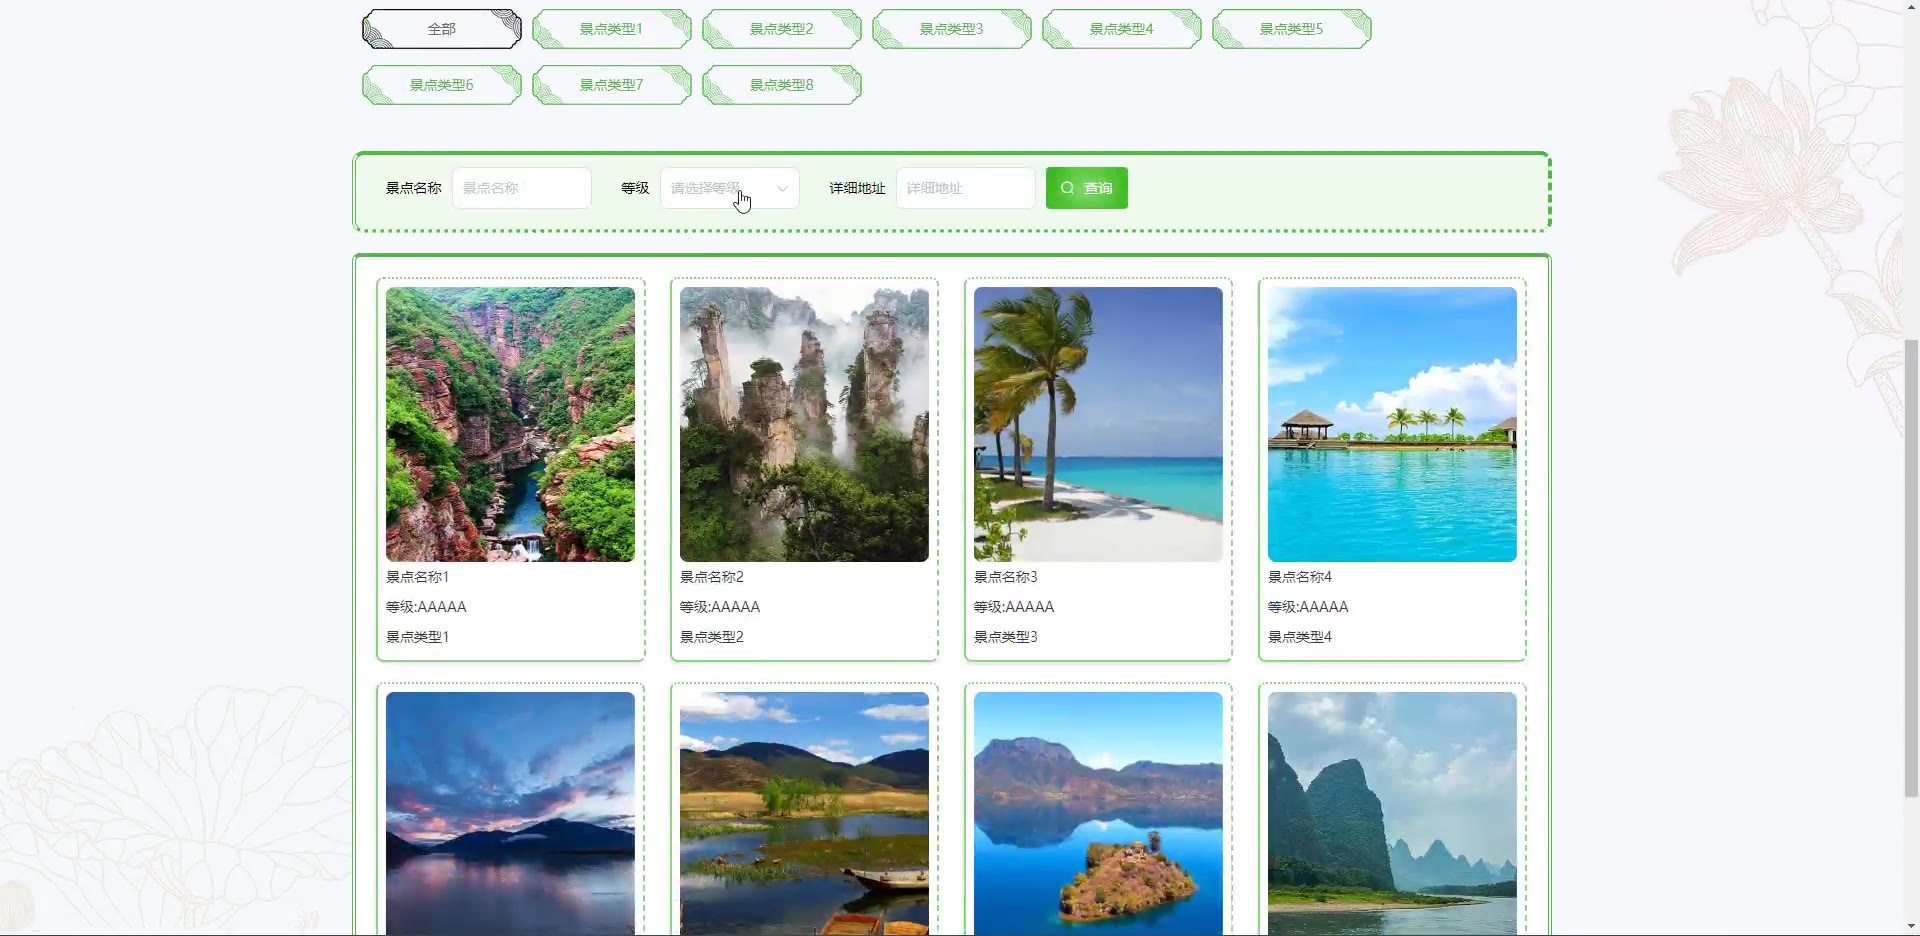Click the title 景点名称2
1920x936 pixels.
pos(711,577)
